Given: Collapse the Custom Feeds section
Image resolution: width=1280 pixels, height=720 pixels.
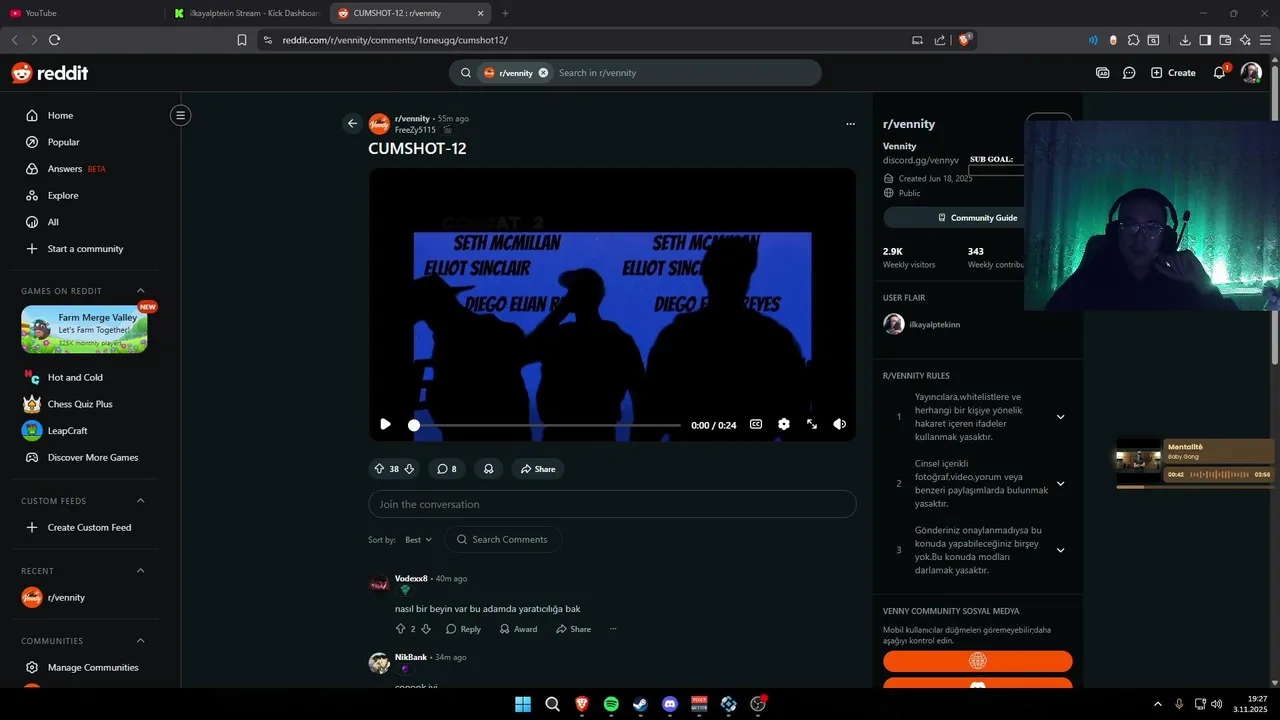Looking at the screenshot, I should (x=140, y=501).
